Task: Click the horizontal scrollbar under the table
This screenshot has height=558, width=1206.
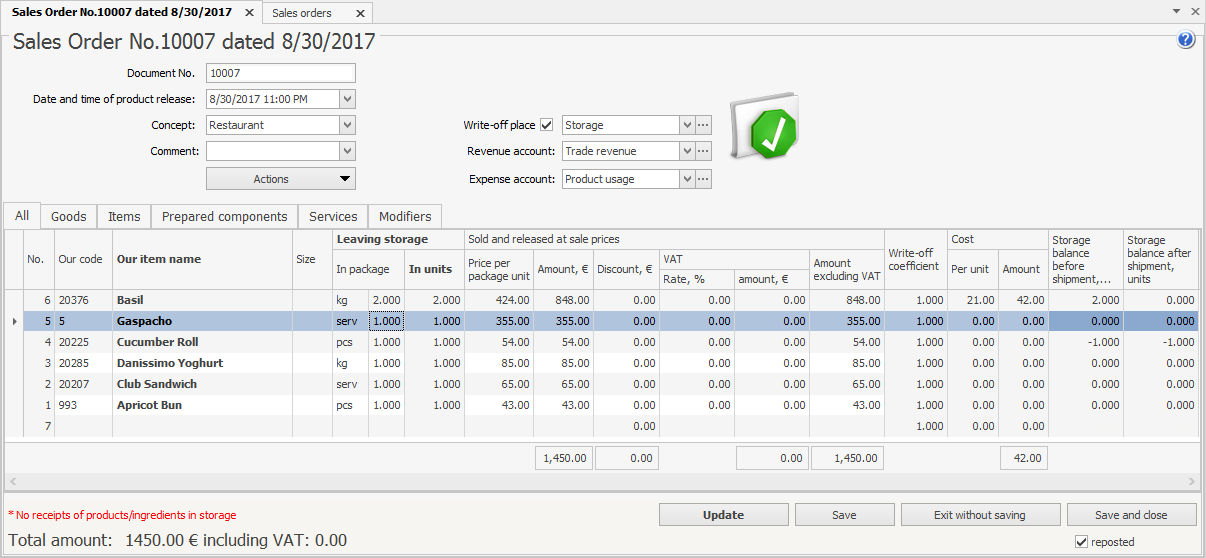Action: coord(600,481)
